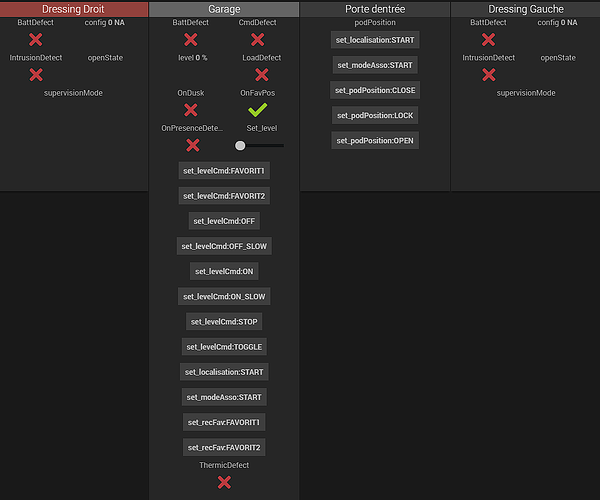600x500 pixels.
Task: Open the Dressing Gauche header
Action: (x=525, y=9)
